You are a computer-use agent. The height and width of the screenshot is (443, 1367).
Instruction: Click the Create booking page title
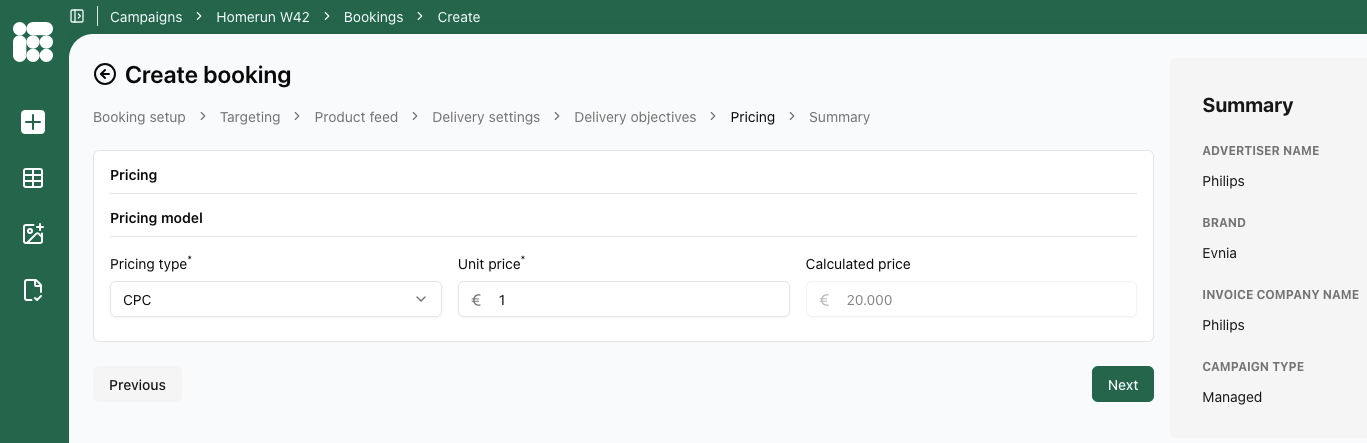pyautogui.click(x=208, y=74)
